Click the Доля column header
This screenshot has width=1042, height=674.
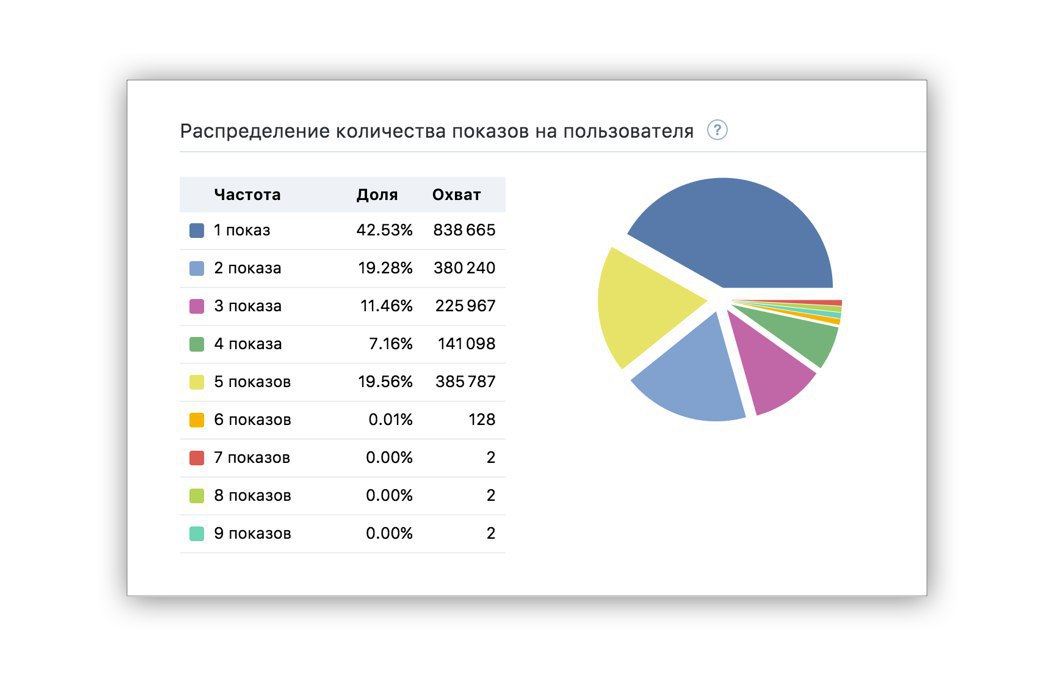pos(377,195)
